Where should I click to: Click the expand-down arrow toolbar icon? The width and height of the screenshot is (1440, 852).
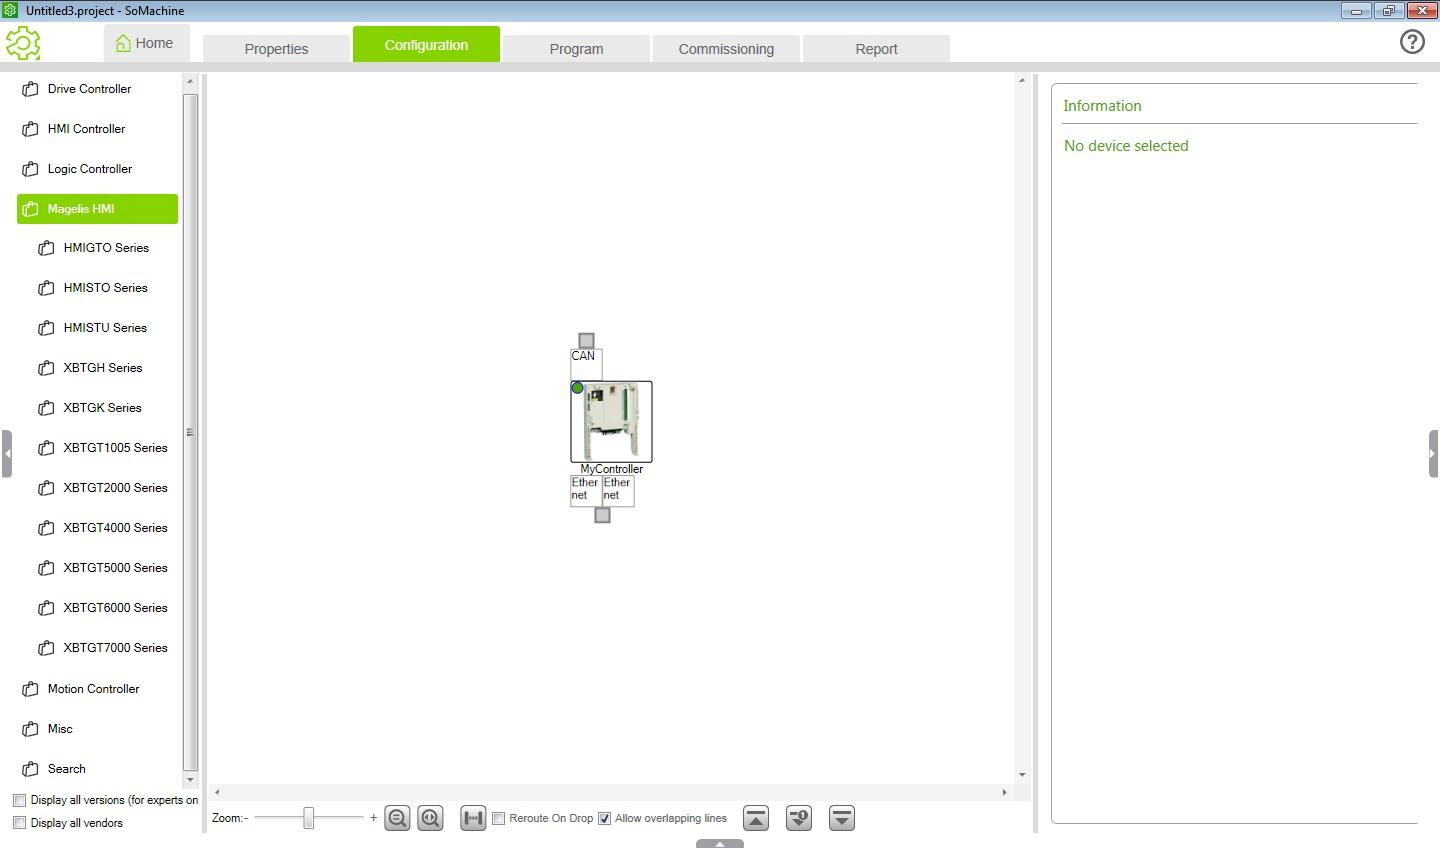(x=842, y=818)
